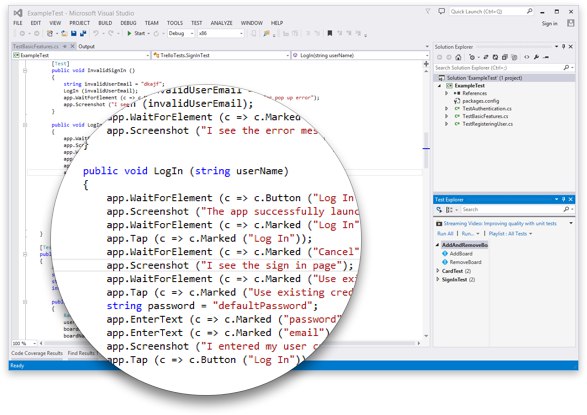587x415 pixels.
Task: Open the FILE menu
Action: tap(18, 23)
